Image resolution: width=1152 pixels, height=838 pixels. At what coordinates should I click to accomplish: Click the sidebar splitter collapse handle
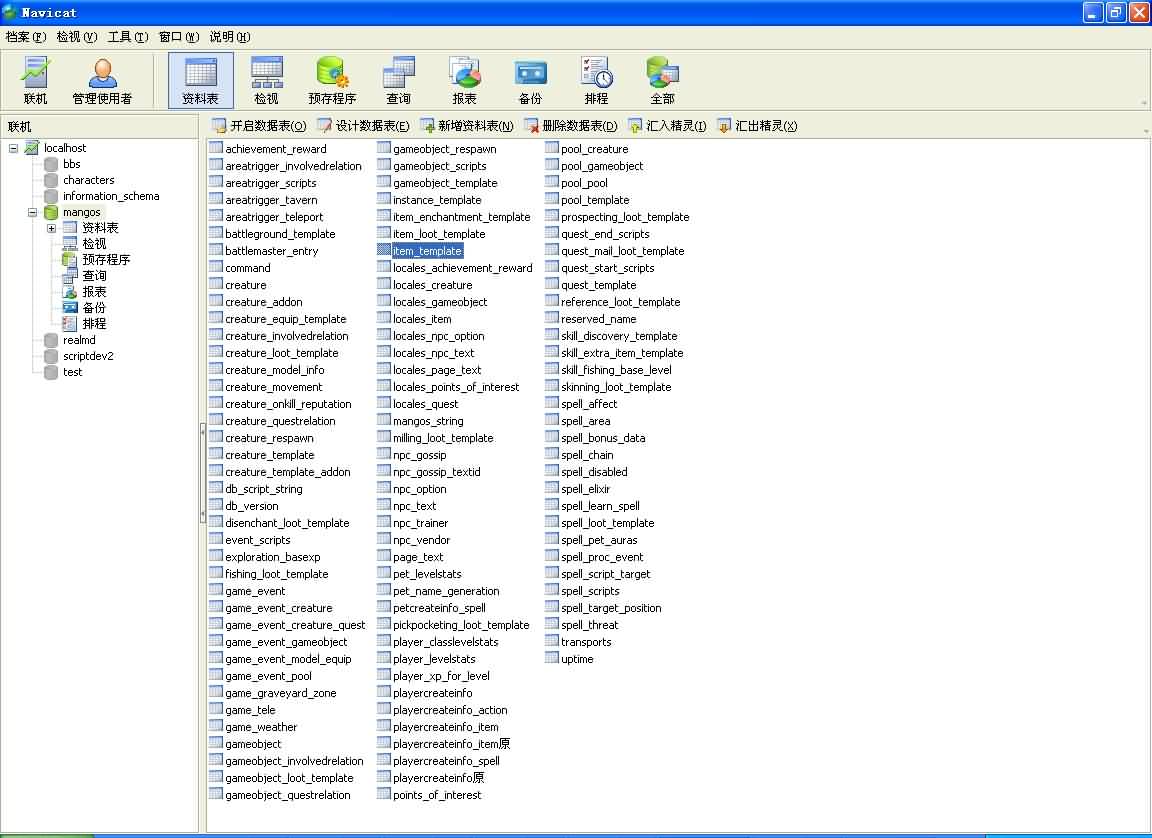pyautogui.click(x=203, y=473)
